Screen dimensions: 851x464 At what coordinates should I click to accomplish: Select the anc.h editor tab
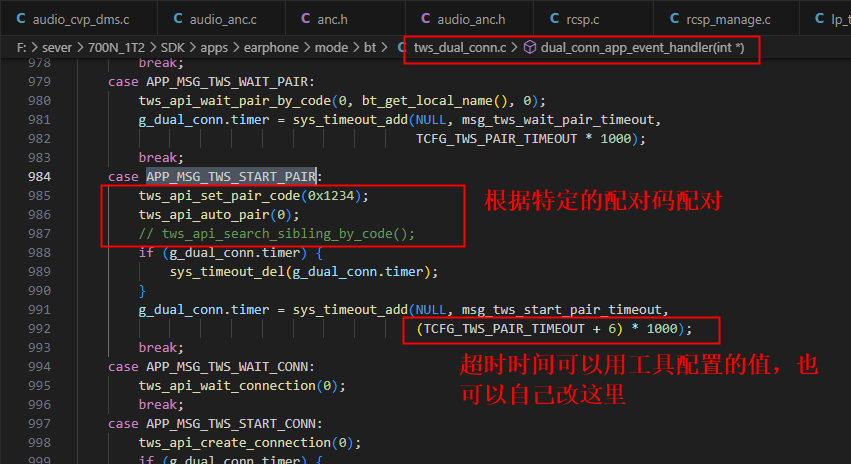tap(345, 19)
